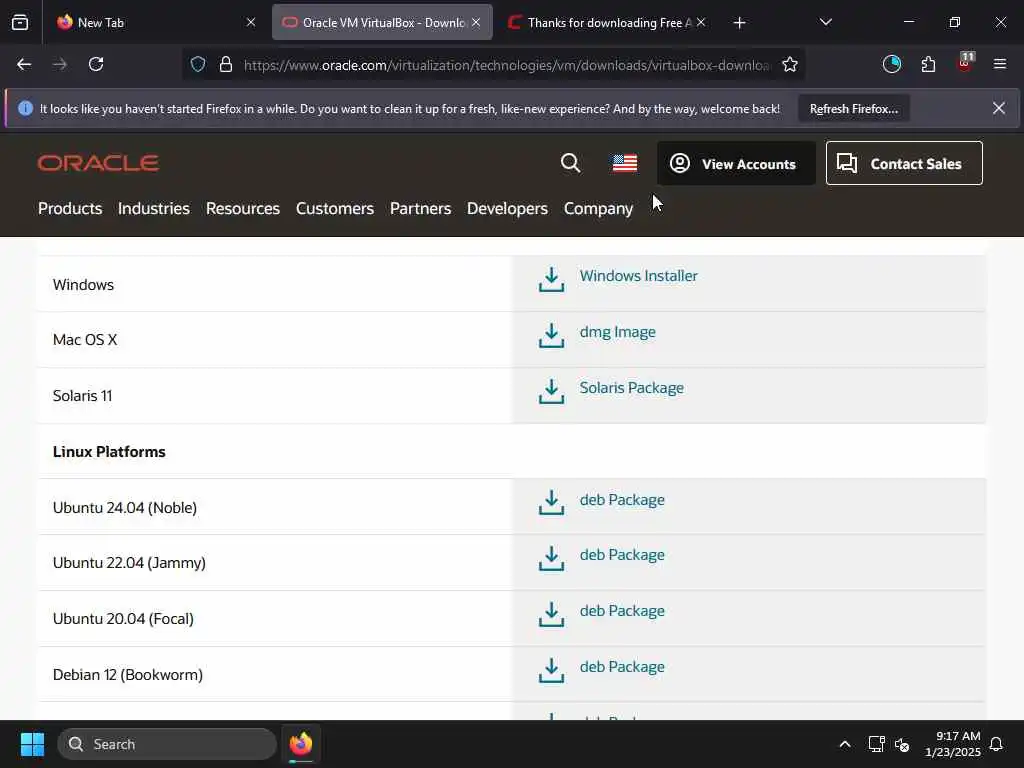
Task: Click deb Package link for Ubuntu 20.04
Action: point(622,611)
